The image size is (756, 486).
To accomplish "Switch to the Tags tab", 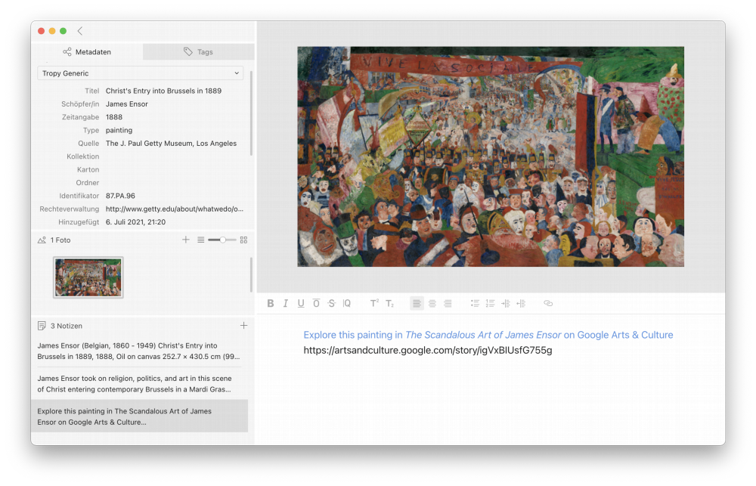I will (198, 52).
